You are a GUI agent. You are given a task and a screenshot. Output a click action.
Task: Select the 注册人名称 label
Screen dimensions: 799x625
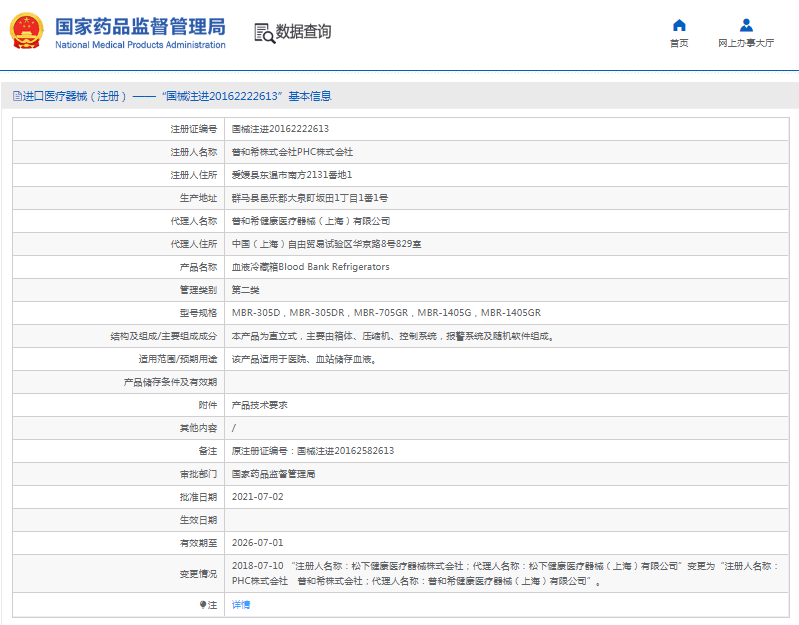[x=194, y=152]
